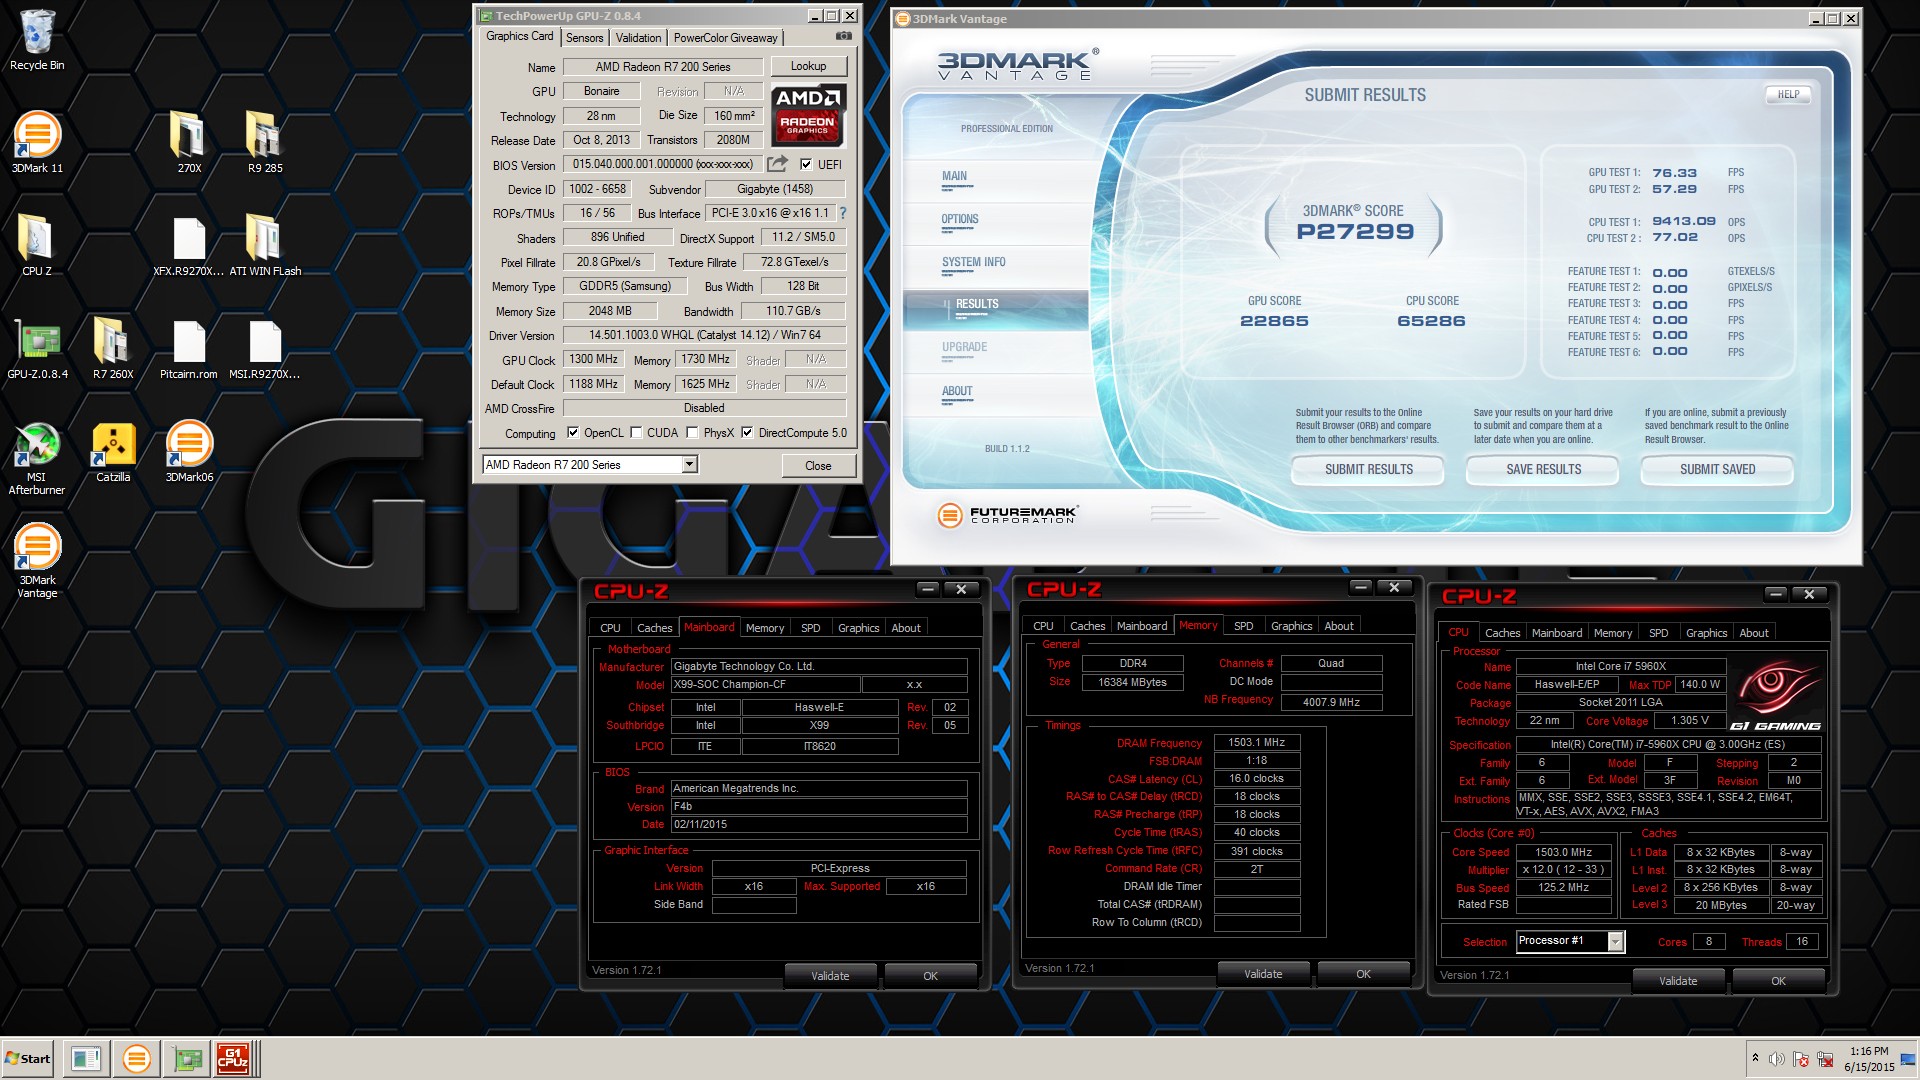Open the OPTIONS menu in 3DMark Vantage
Viewport: 1920px width, 1080px height.
(x=960, y=220)
